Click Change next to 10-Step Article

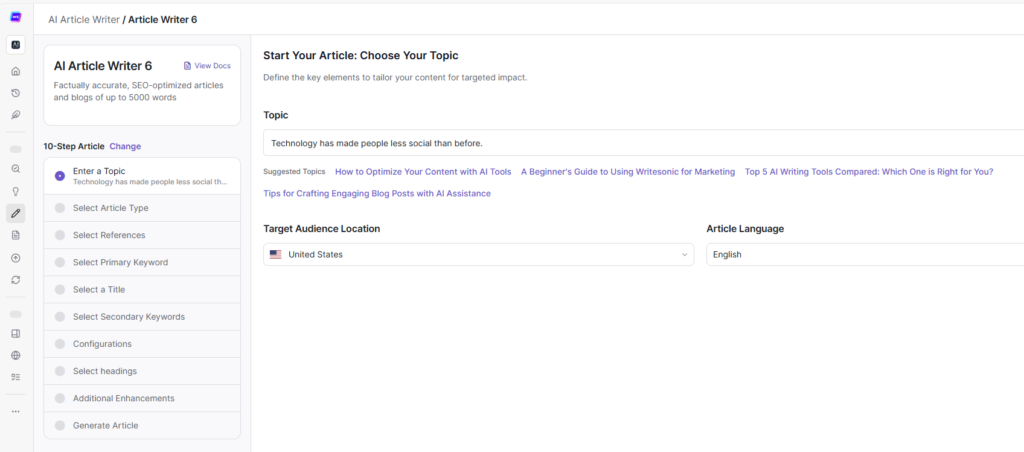[x=125, y=146]
